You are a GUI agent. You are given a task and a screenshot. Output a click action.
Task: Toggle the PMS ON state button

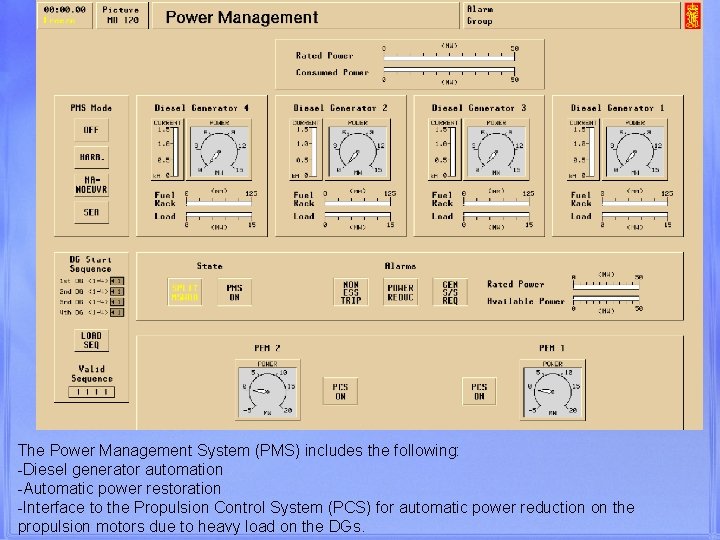[235, 292]
